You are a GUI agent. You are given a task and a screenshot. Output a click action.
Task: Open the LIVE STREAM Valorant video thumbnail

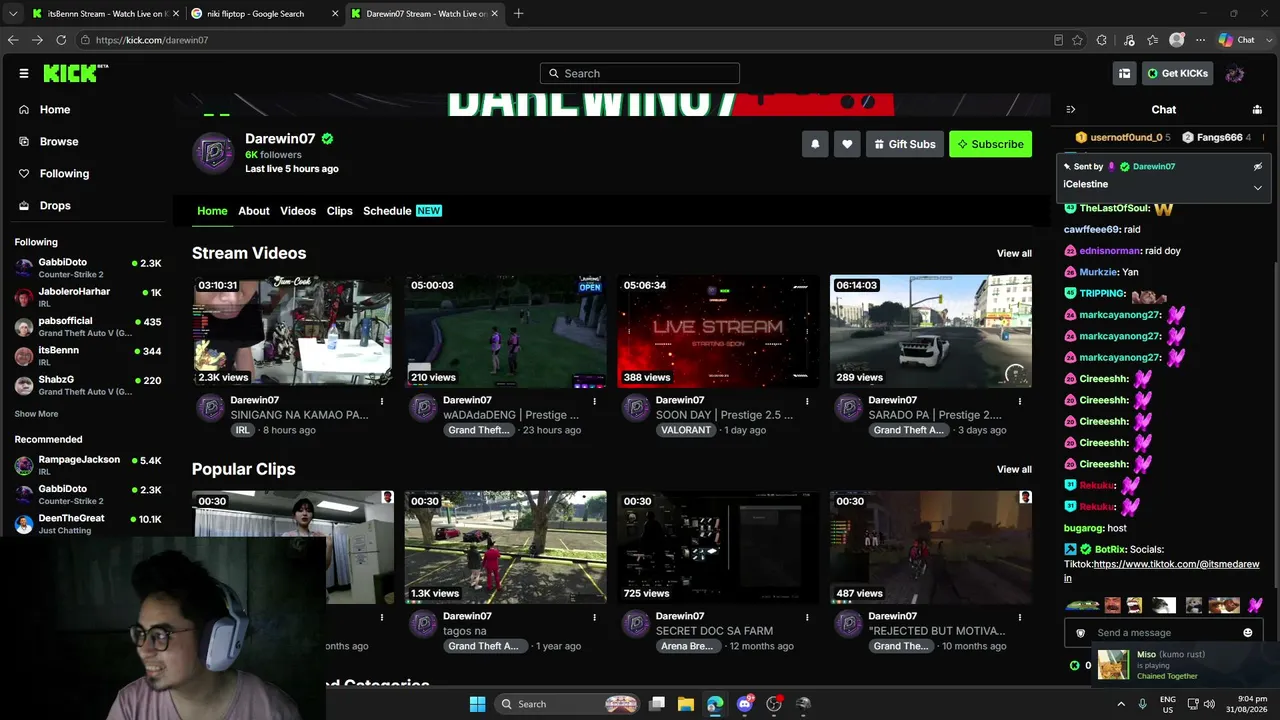[718, 331]
